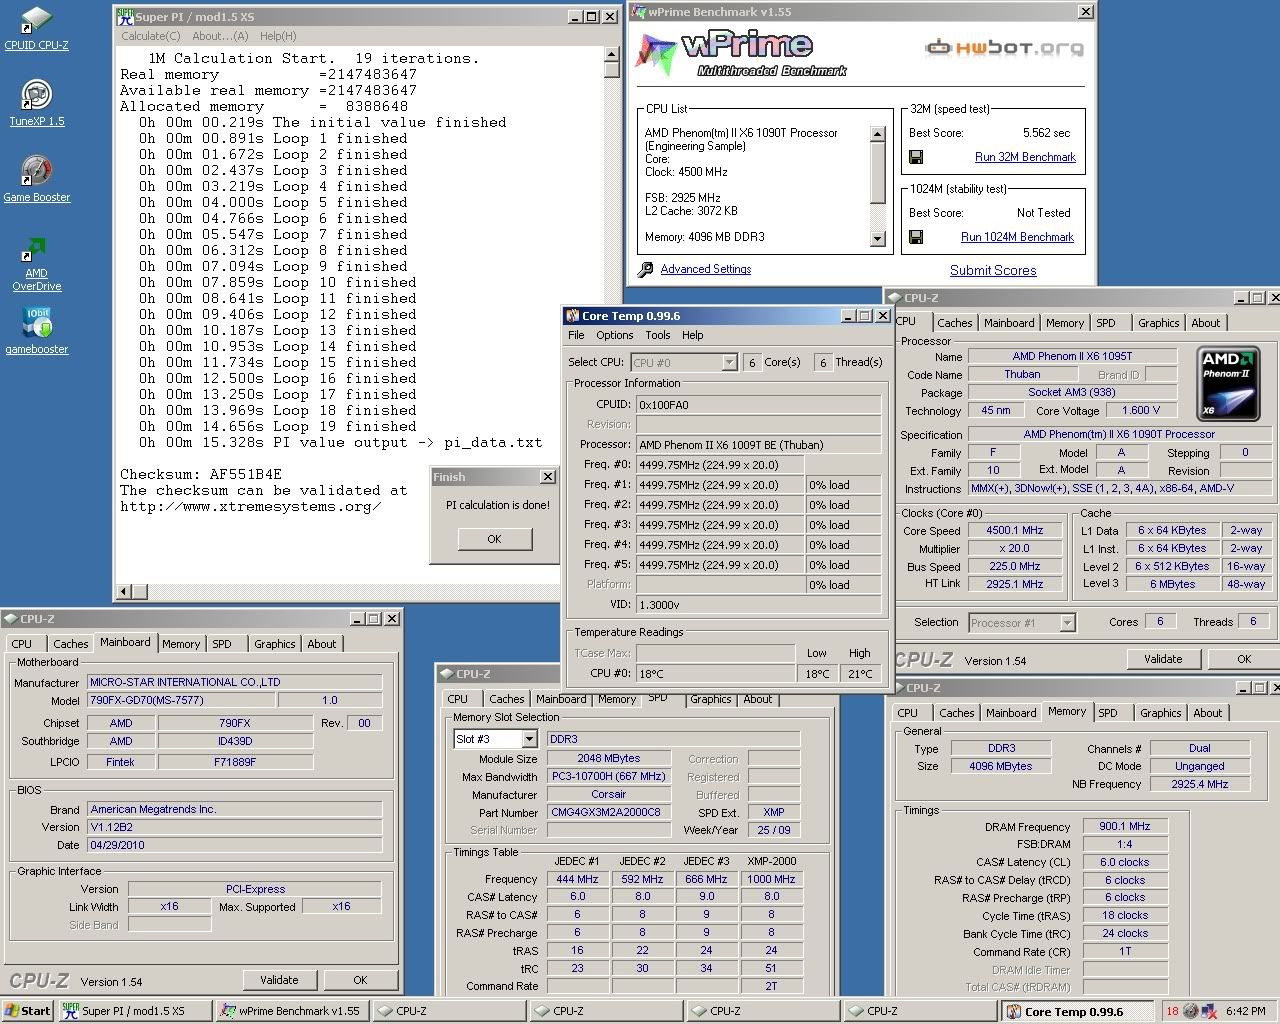This screenshot has height=1024, width=1280.
Task: Click Validate in the CPU-Z Mainboard window
Action: tap(279, 980)
